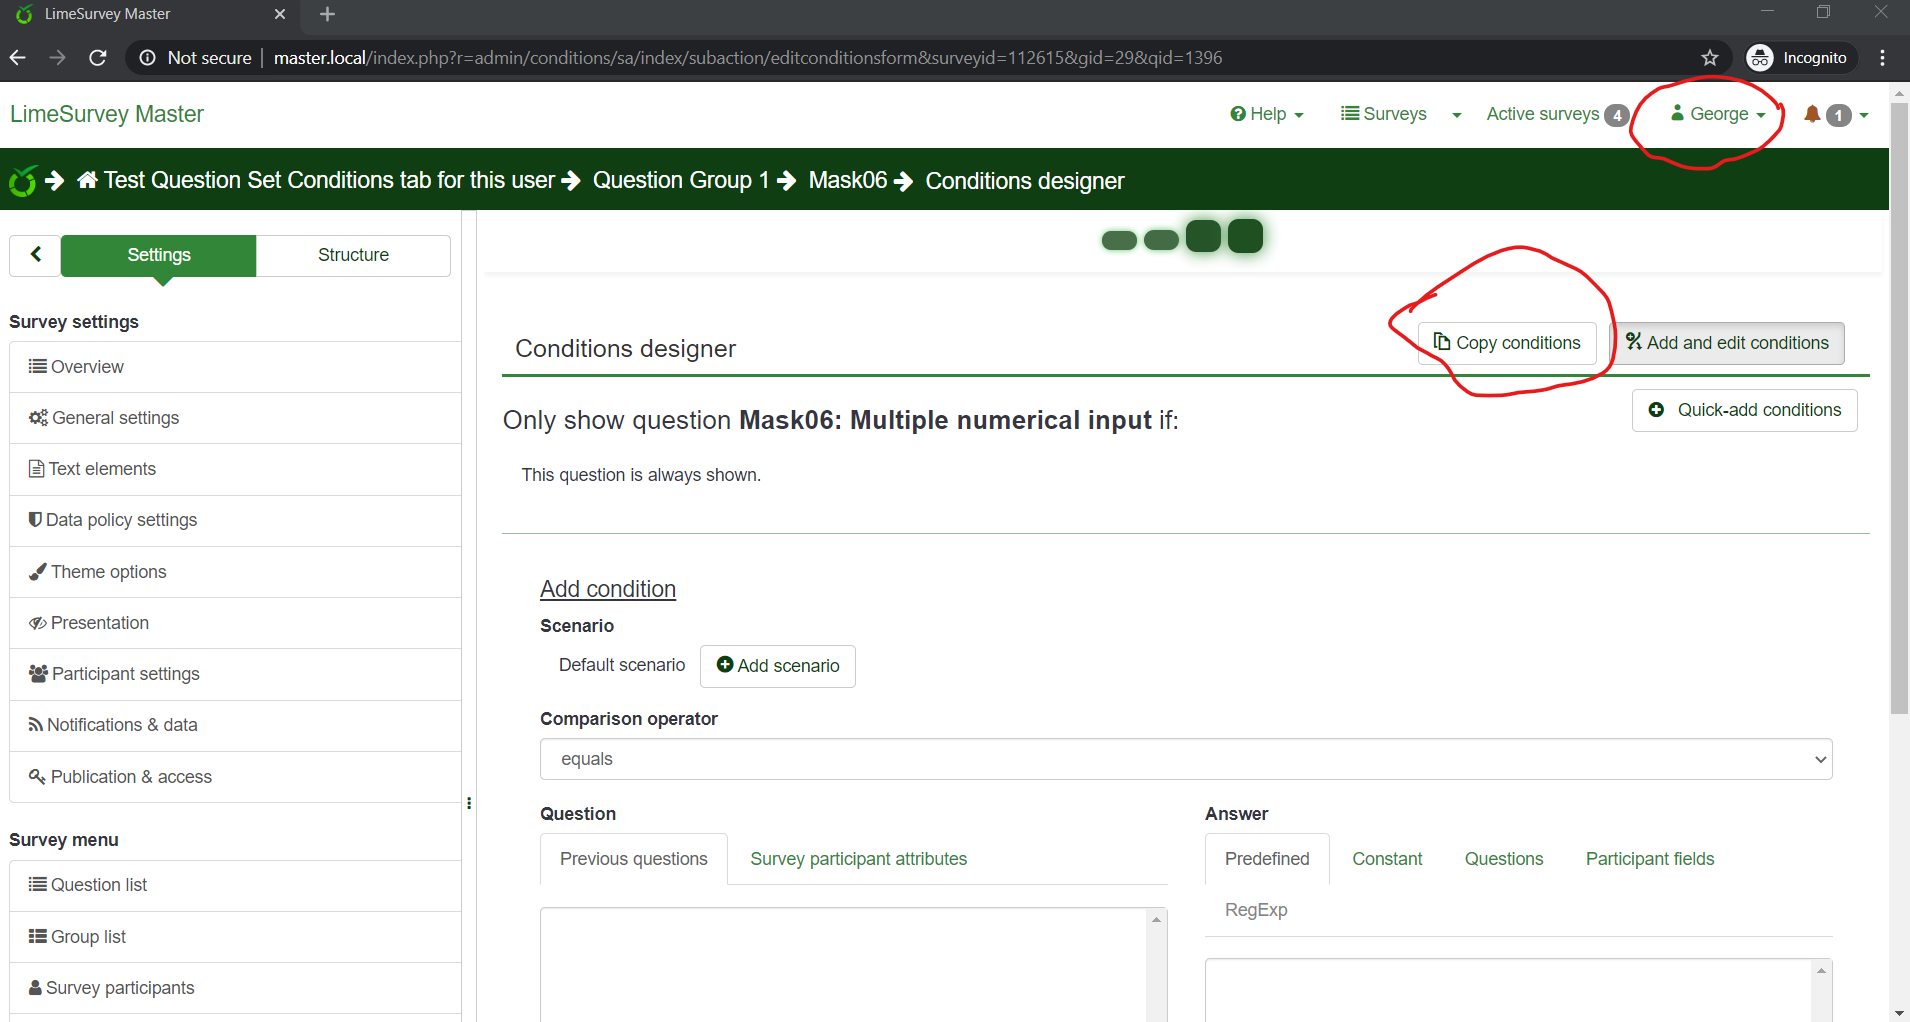
Task: Select the Survey participant attributes tab
Action: click(x=858, y=859)
